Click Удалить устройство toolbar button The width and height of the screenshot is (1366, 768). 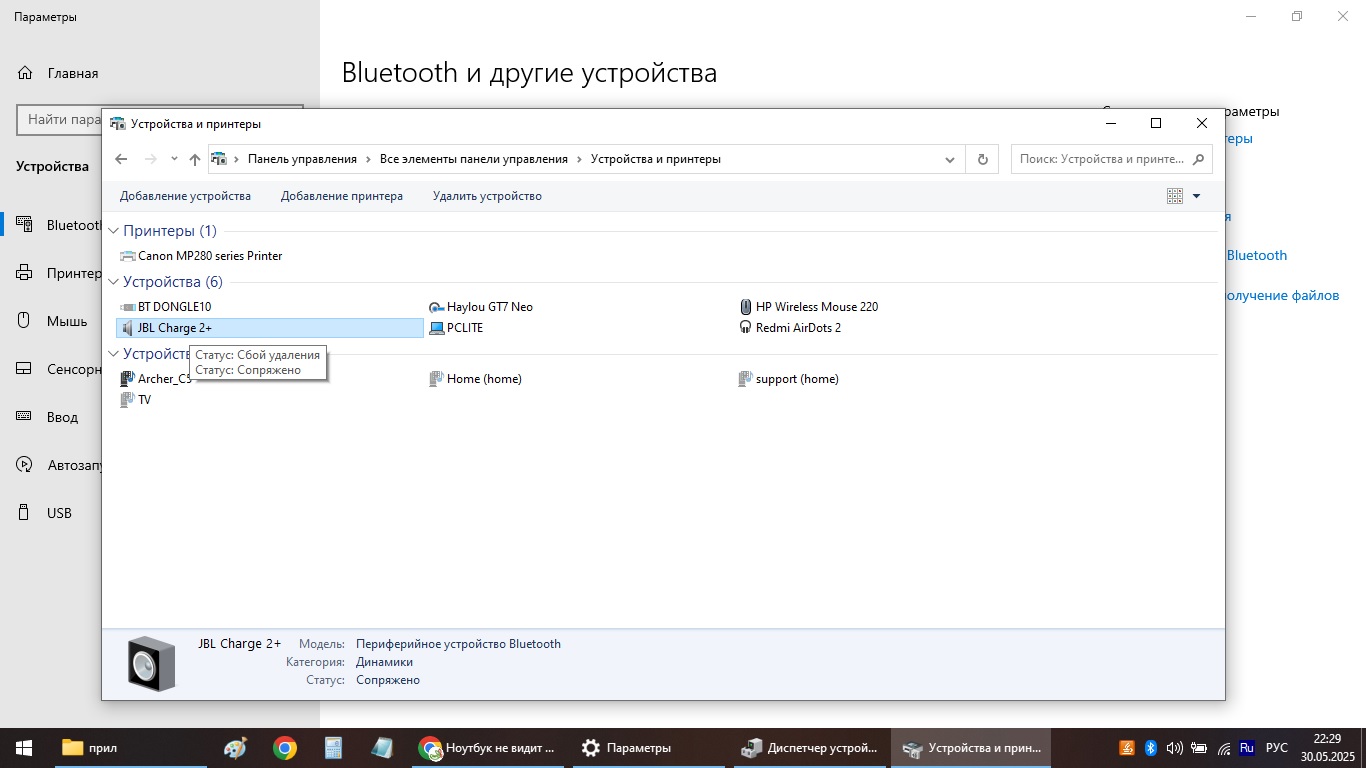click(487, 196)
